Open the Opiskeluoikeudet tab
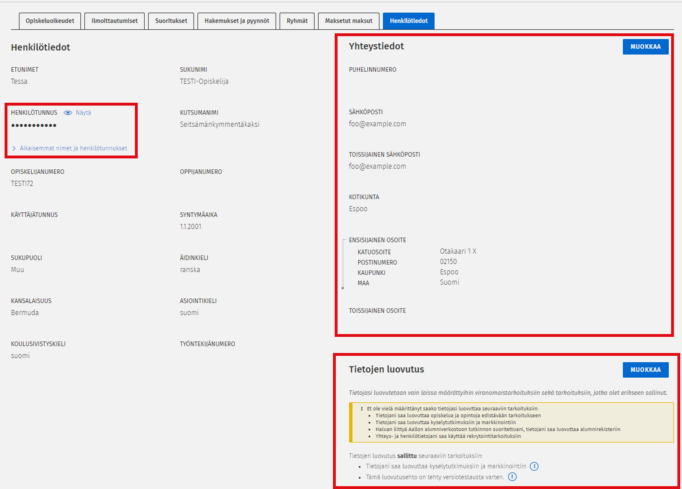Screen dimensions: 682x489 [49, 19]
